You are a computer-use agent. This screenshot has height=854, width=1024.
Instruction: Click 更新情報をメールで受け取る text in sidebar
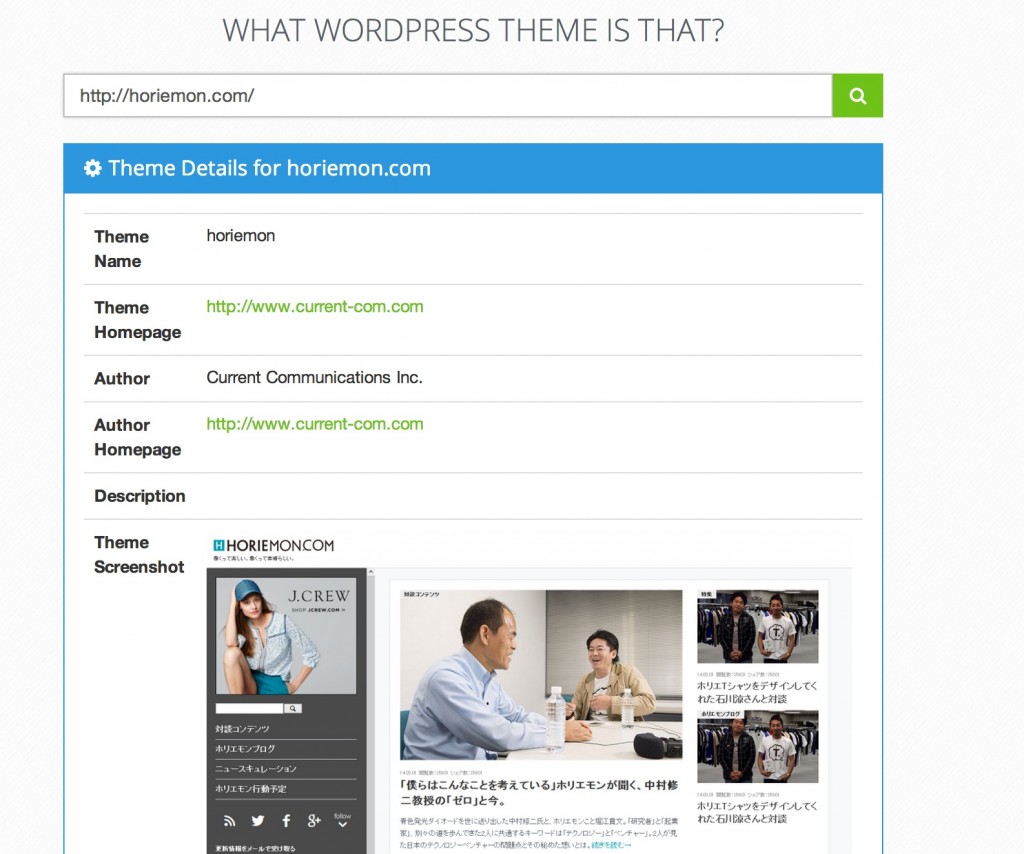coord(255,848)
